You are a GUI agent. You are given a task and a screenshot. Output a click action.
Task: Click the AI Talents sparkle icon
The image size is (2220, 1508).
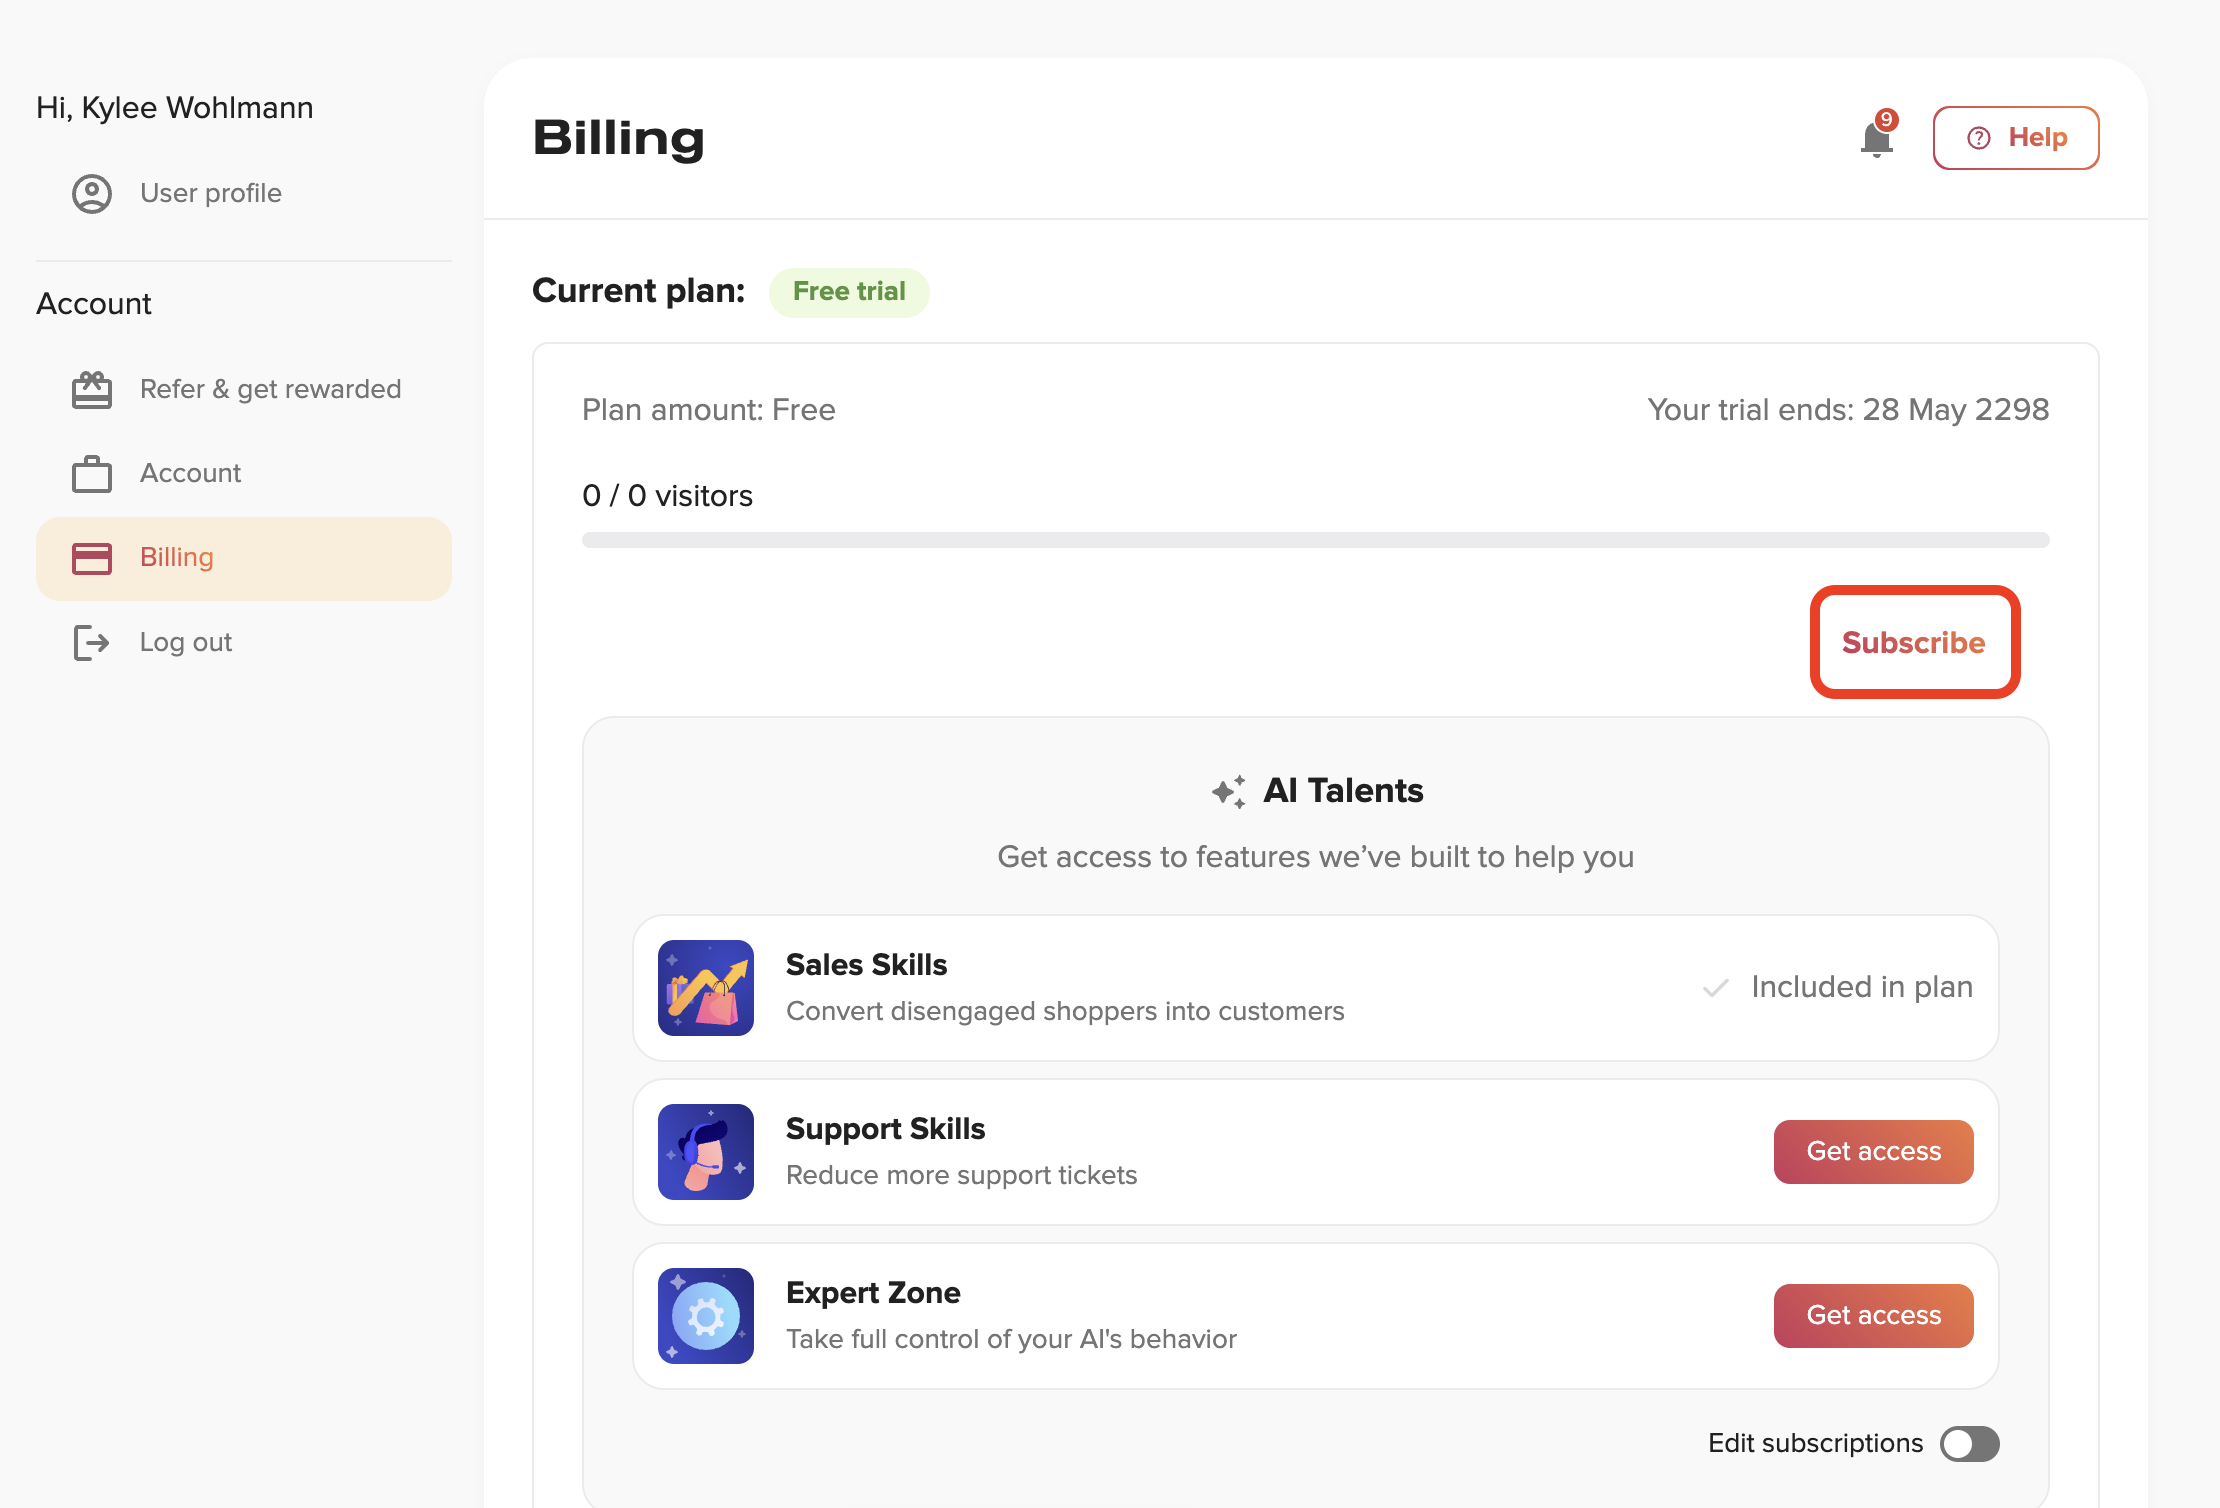[x=1229, y=792]
